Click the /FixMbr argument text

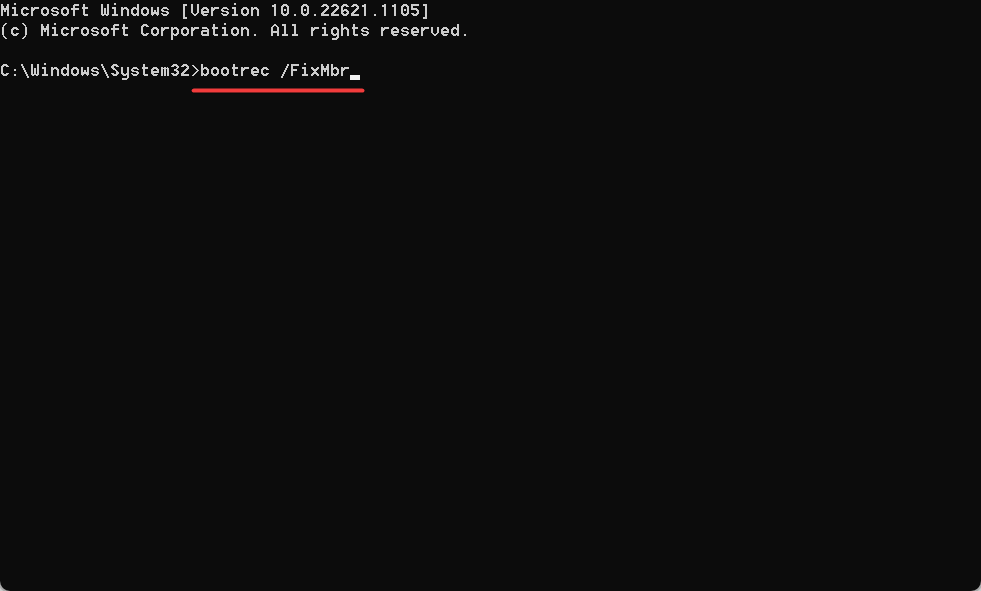coord(315,71)
